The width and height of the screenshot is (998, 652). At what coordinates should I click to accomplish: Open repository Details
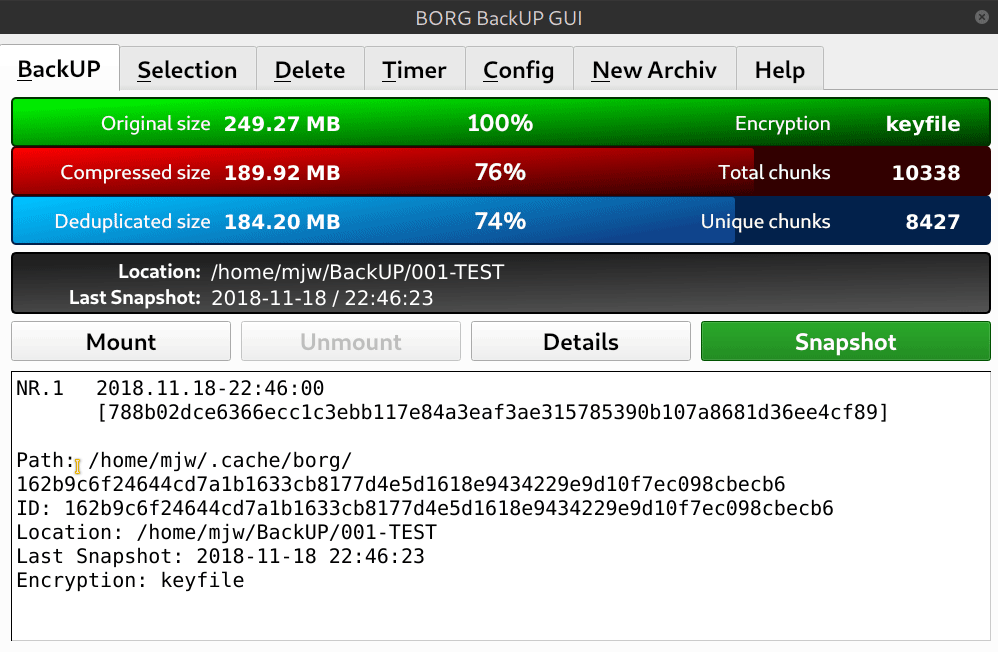(580, 341)
